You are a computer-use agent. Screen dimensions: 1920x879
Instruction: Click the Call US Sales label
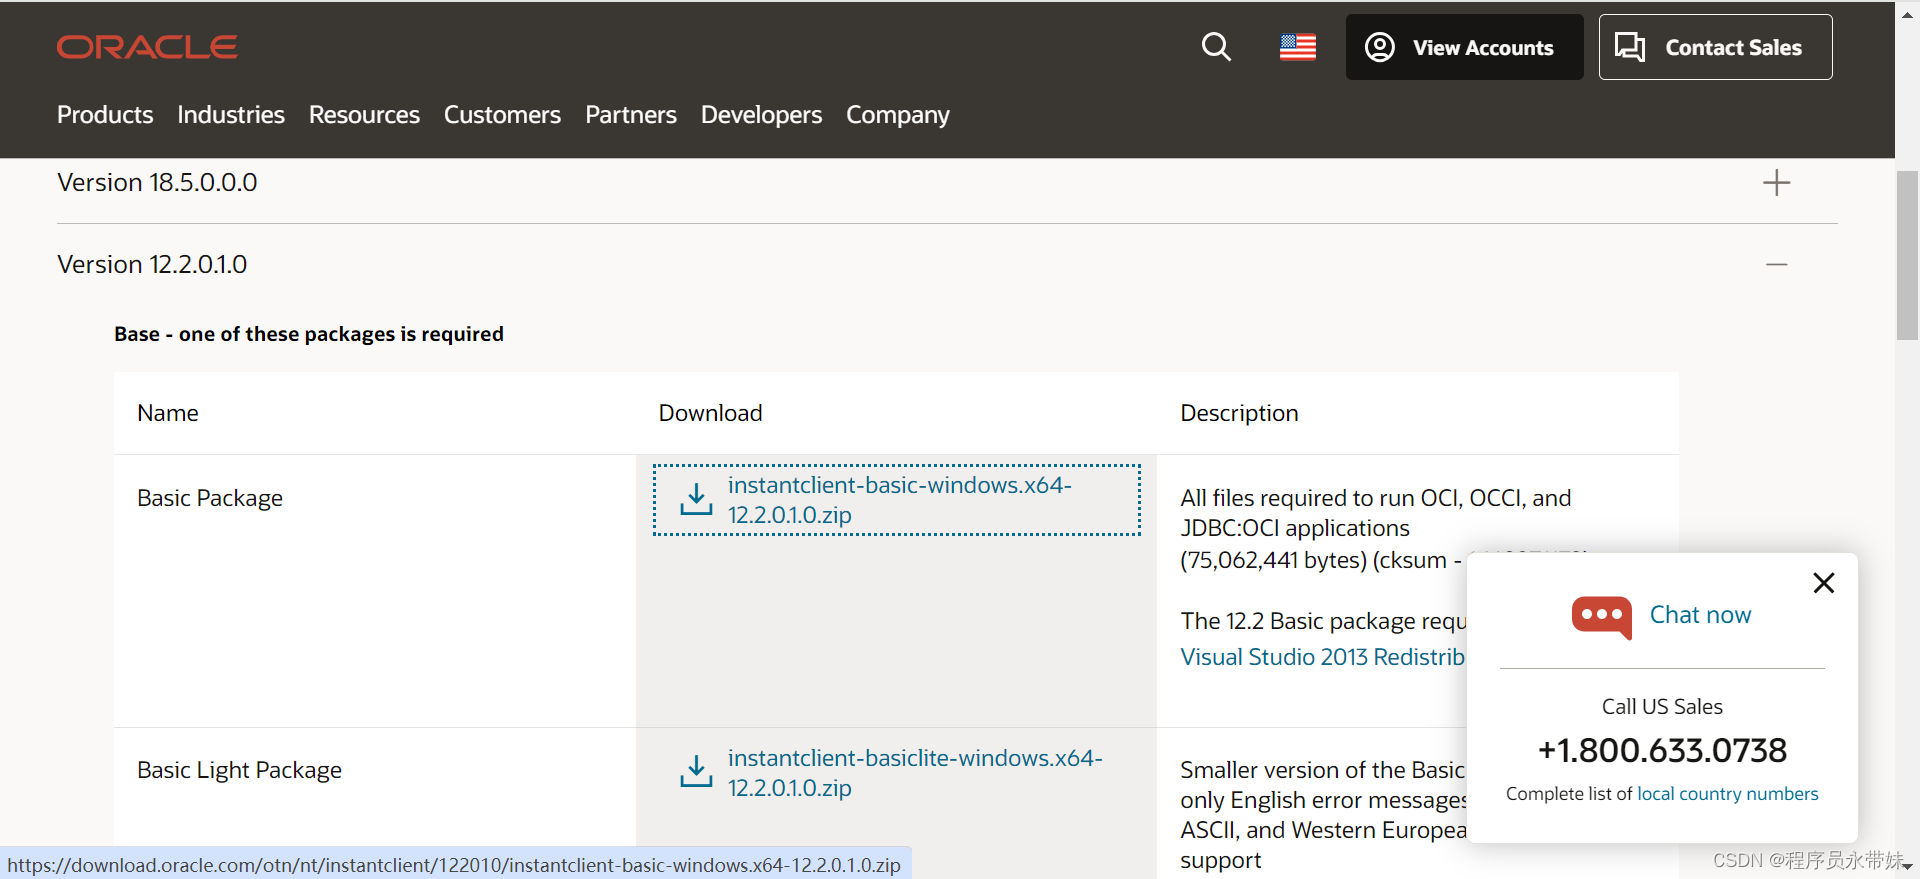point(1662,707)
